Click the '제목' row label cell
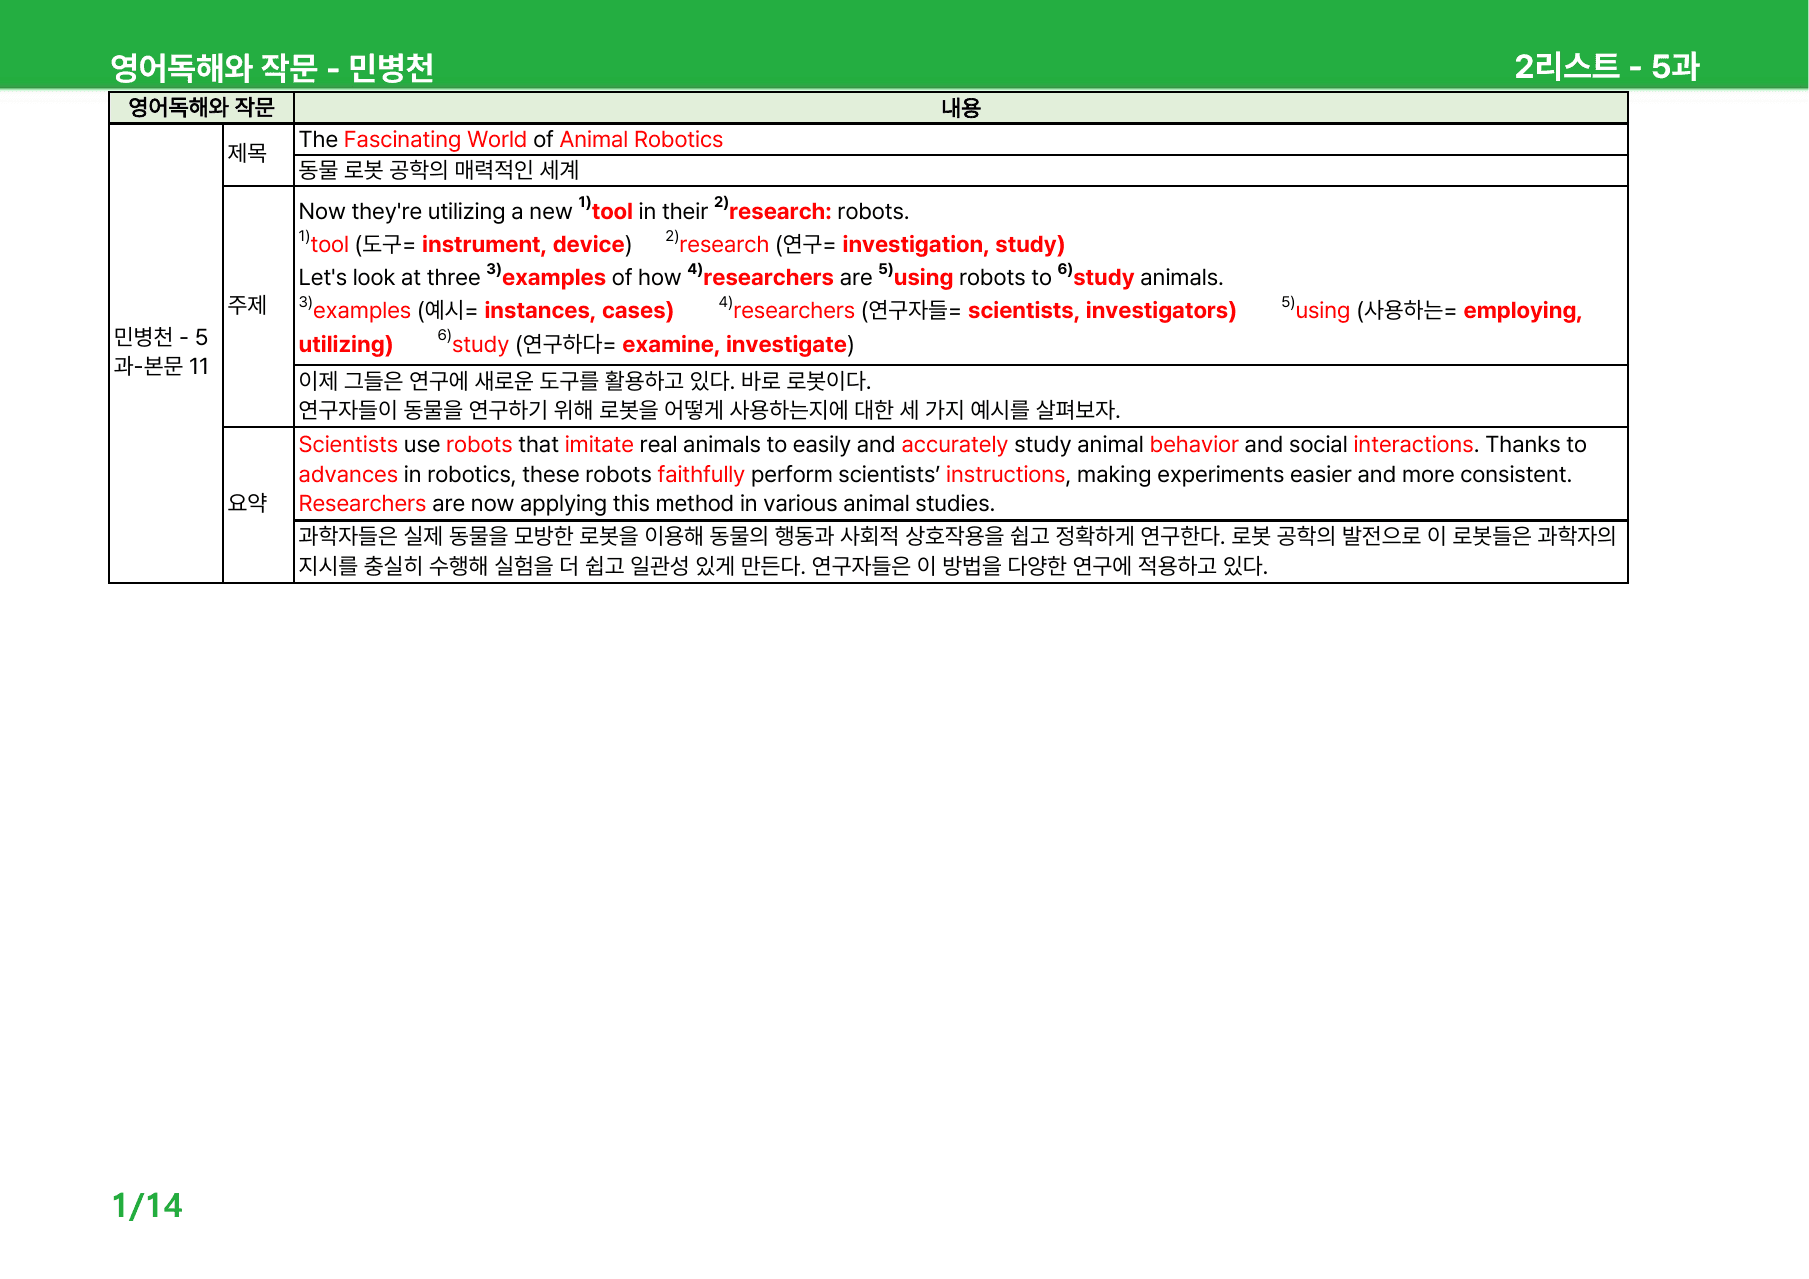This screenshot has height=1279, width=1809. pyautogui.click(x=258, y=155)
